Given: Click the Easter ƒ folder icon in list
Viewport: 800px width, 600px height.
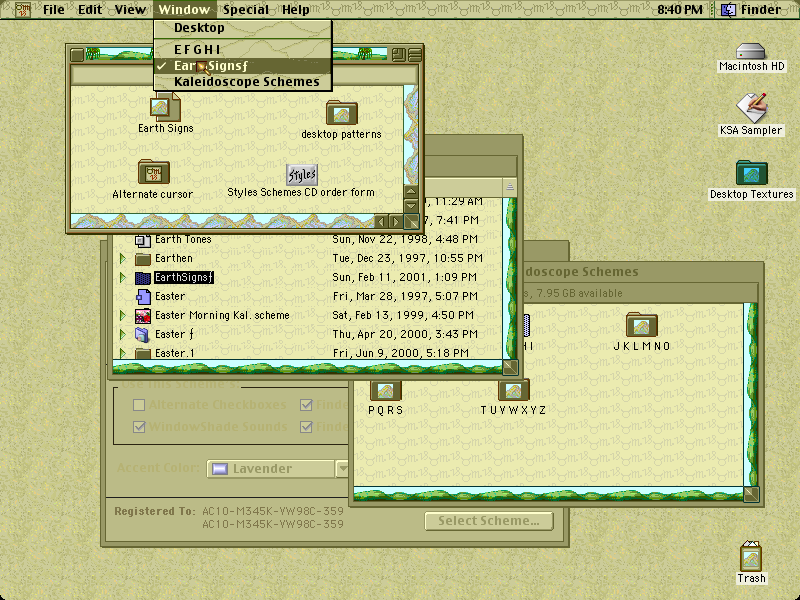Looking at the screenshot, I should (142, 335).
